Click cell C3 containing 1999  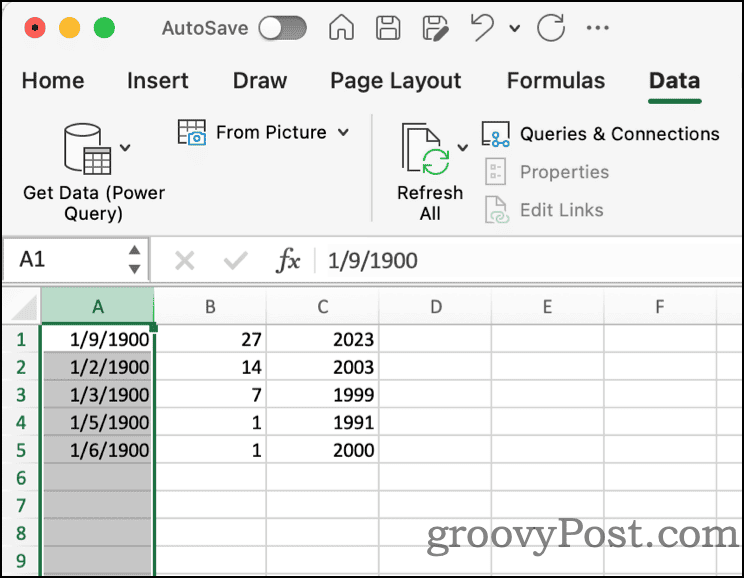point(323,395)
